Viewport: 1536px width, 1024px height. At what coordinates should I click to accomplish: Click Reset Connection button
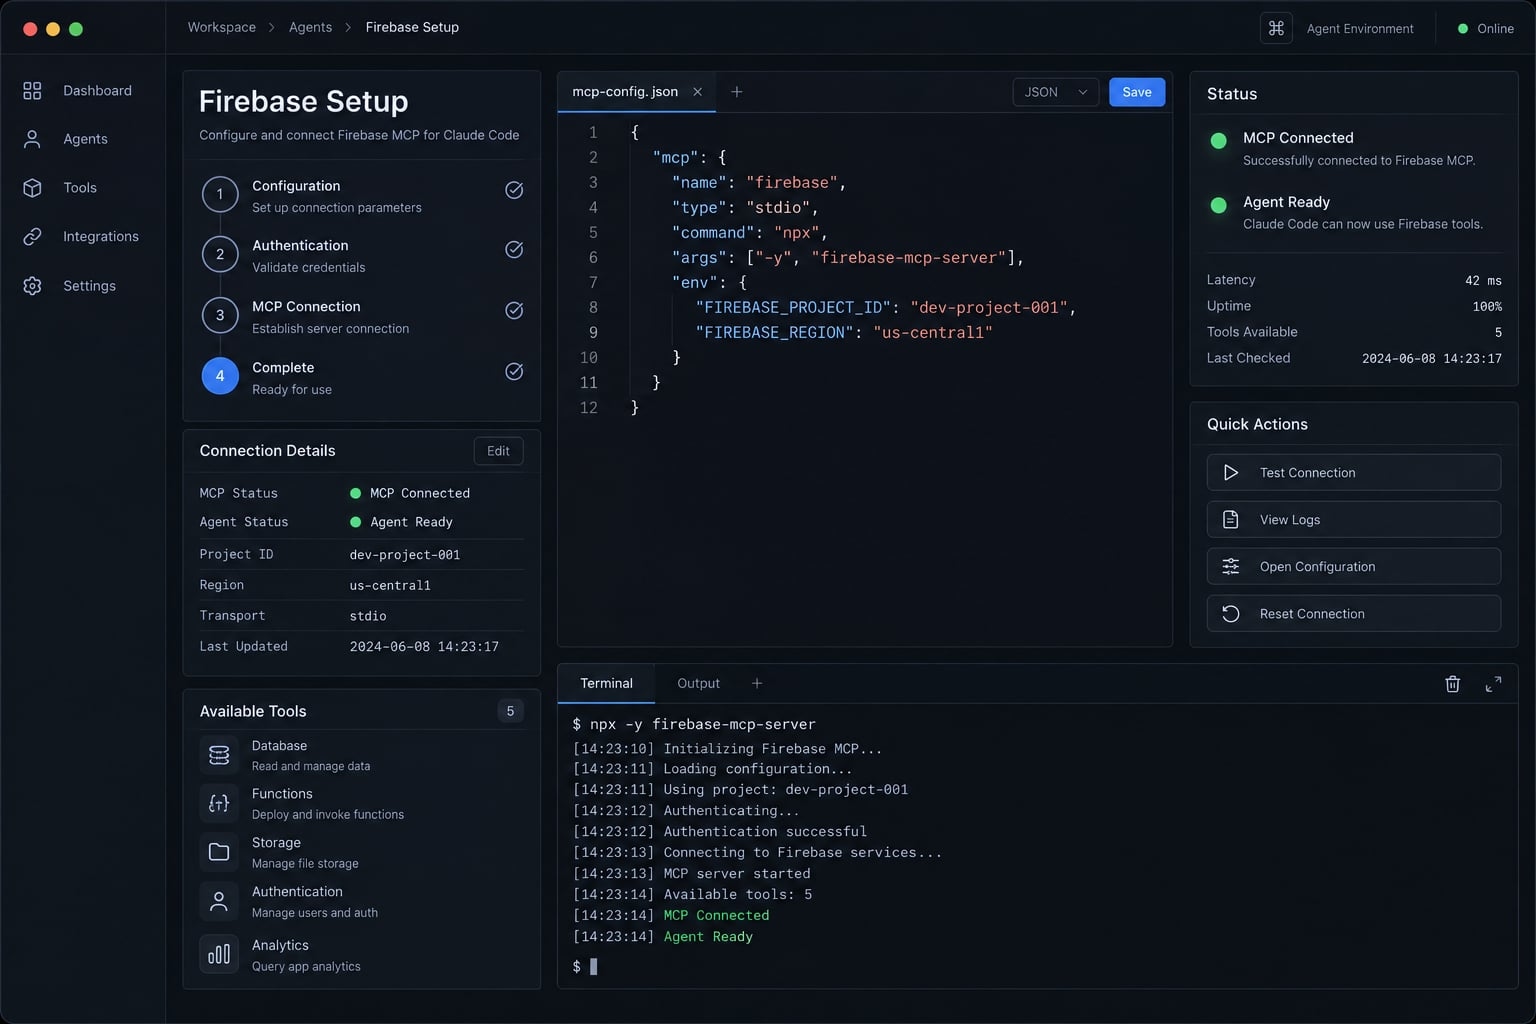[x=1353, y=614]
